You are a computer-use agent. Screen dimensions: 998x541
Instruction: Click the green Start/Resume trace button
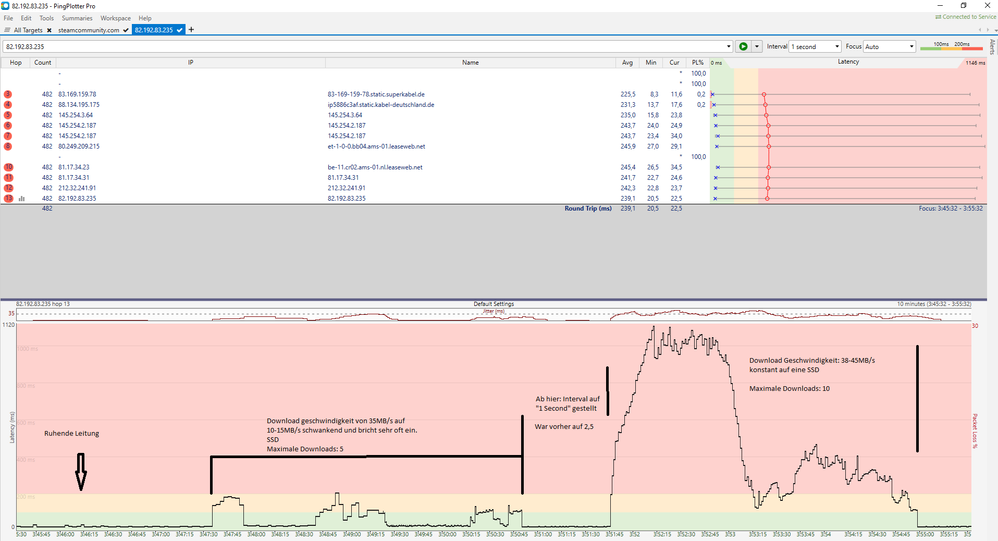pyautogui.click(x=743, y=46)
